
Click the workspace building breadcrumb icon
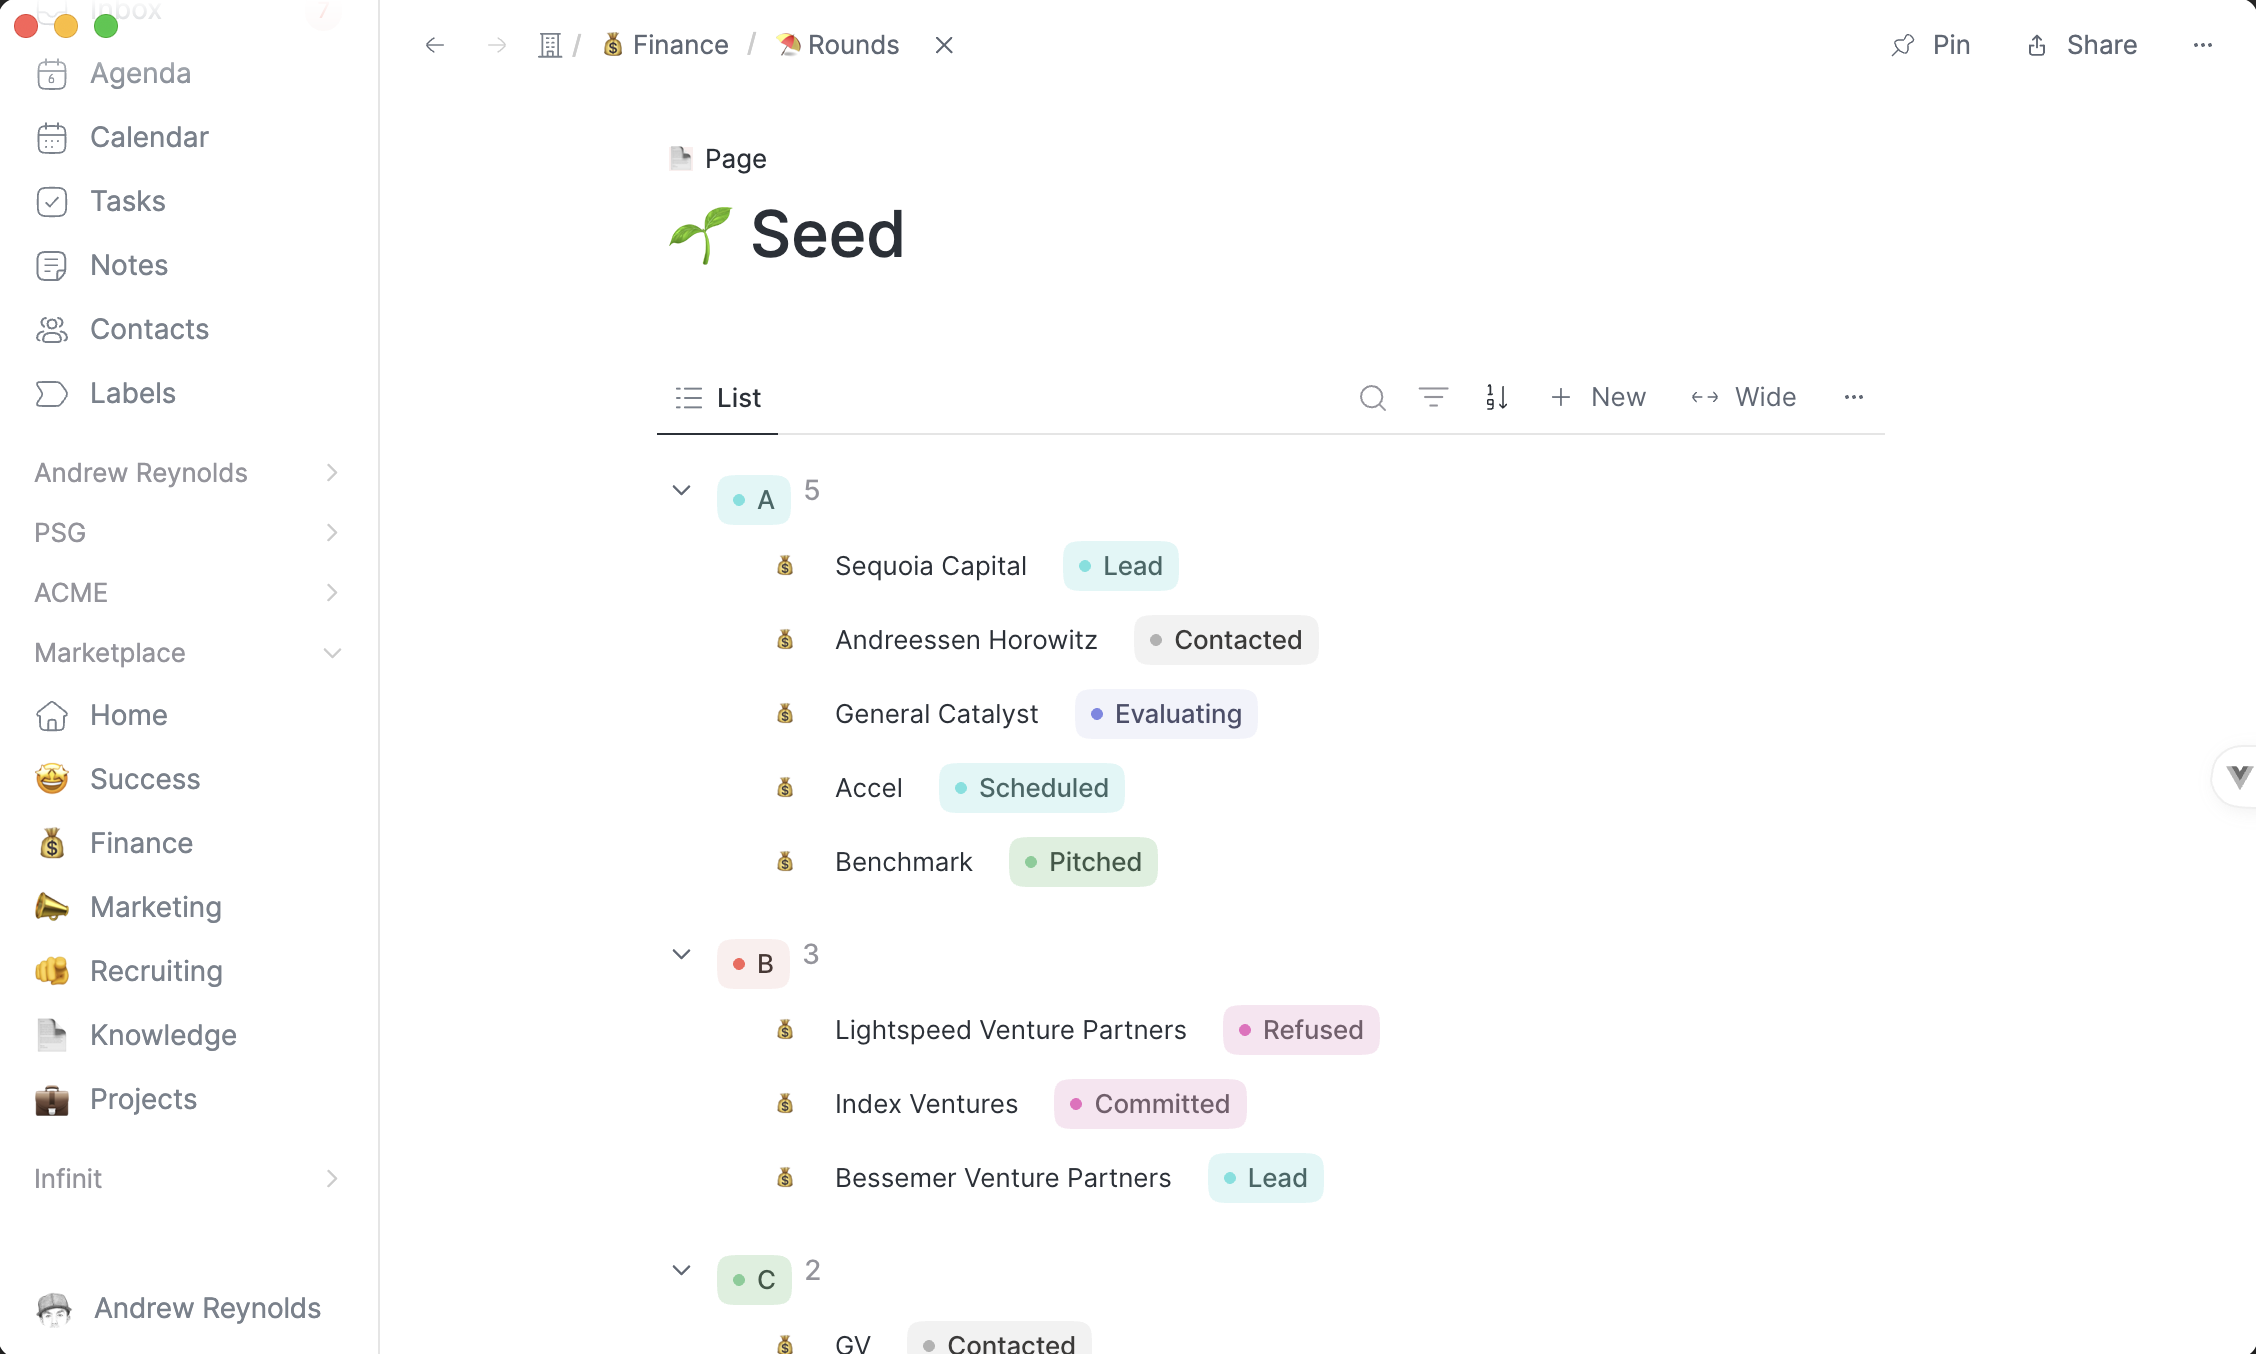click(550, 45)
